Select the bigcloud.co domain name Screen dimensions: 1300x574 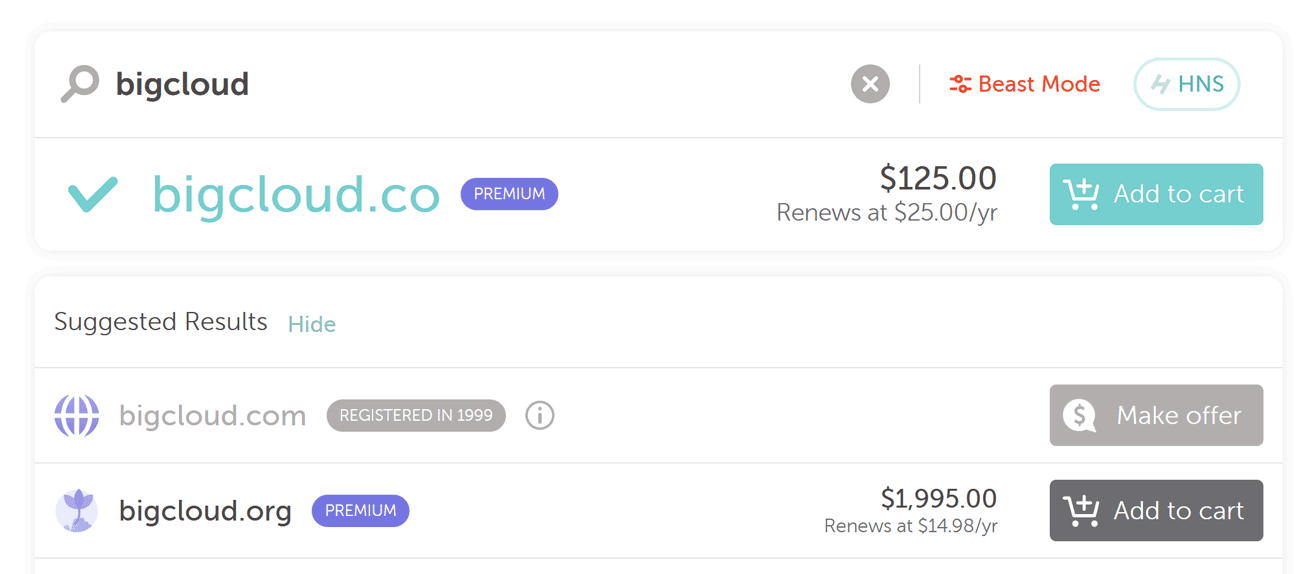coord(296,194)
